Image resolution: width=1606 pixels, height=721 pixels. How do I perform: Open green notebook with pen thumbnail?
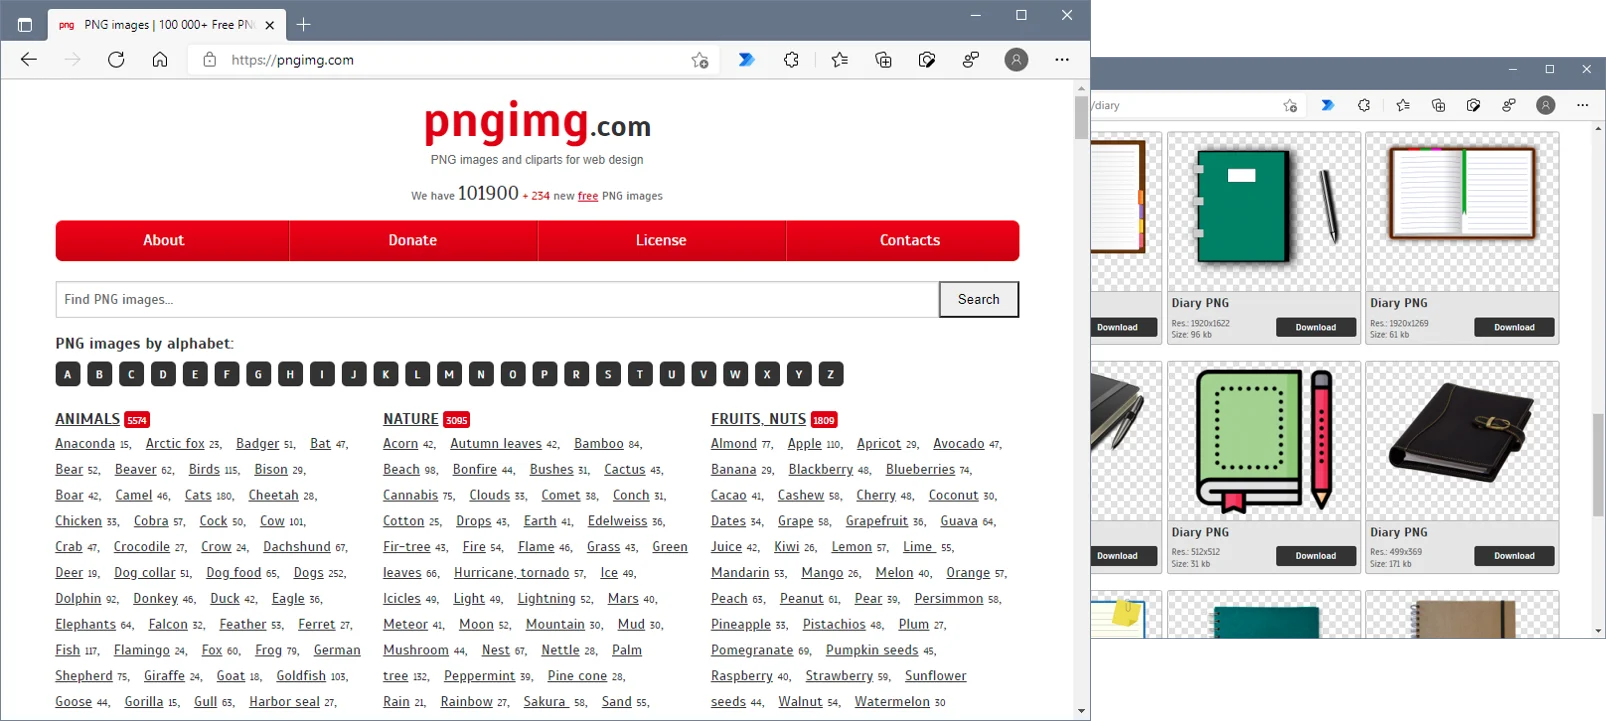(x=1264, y=211)
